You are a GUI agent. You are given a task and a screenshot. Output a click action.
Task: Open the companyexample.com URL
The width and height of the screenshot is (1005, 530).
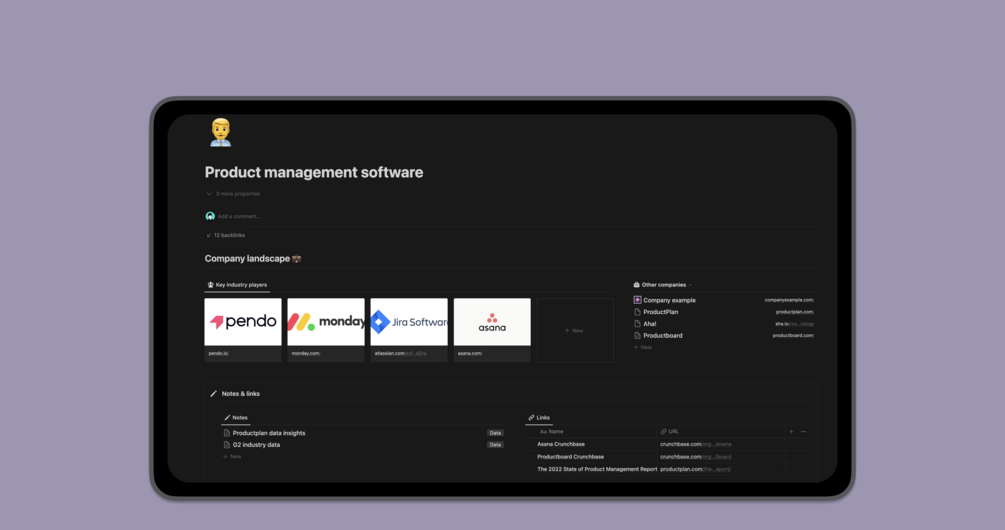(789, 300)
